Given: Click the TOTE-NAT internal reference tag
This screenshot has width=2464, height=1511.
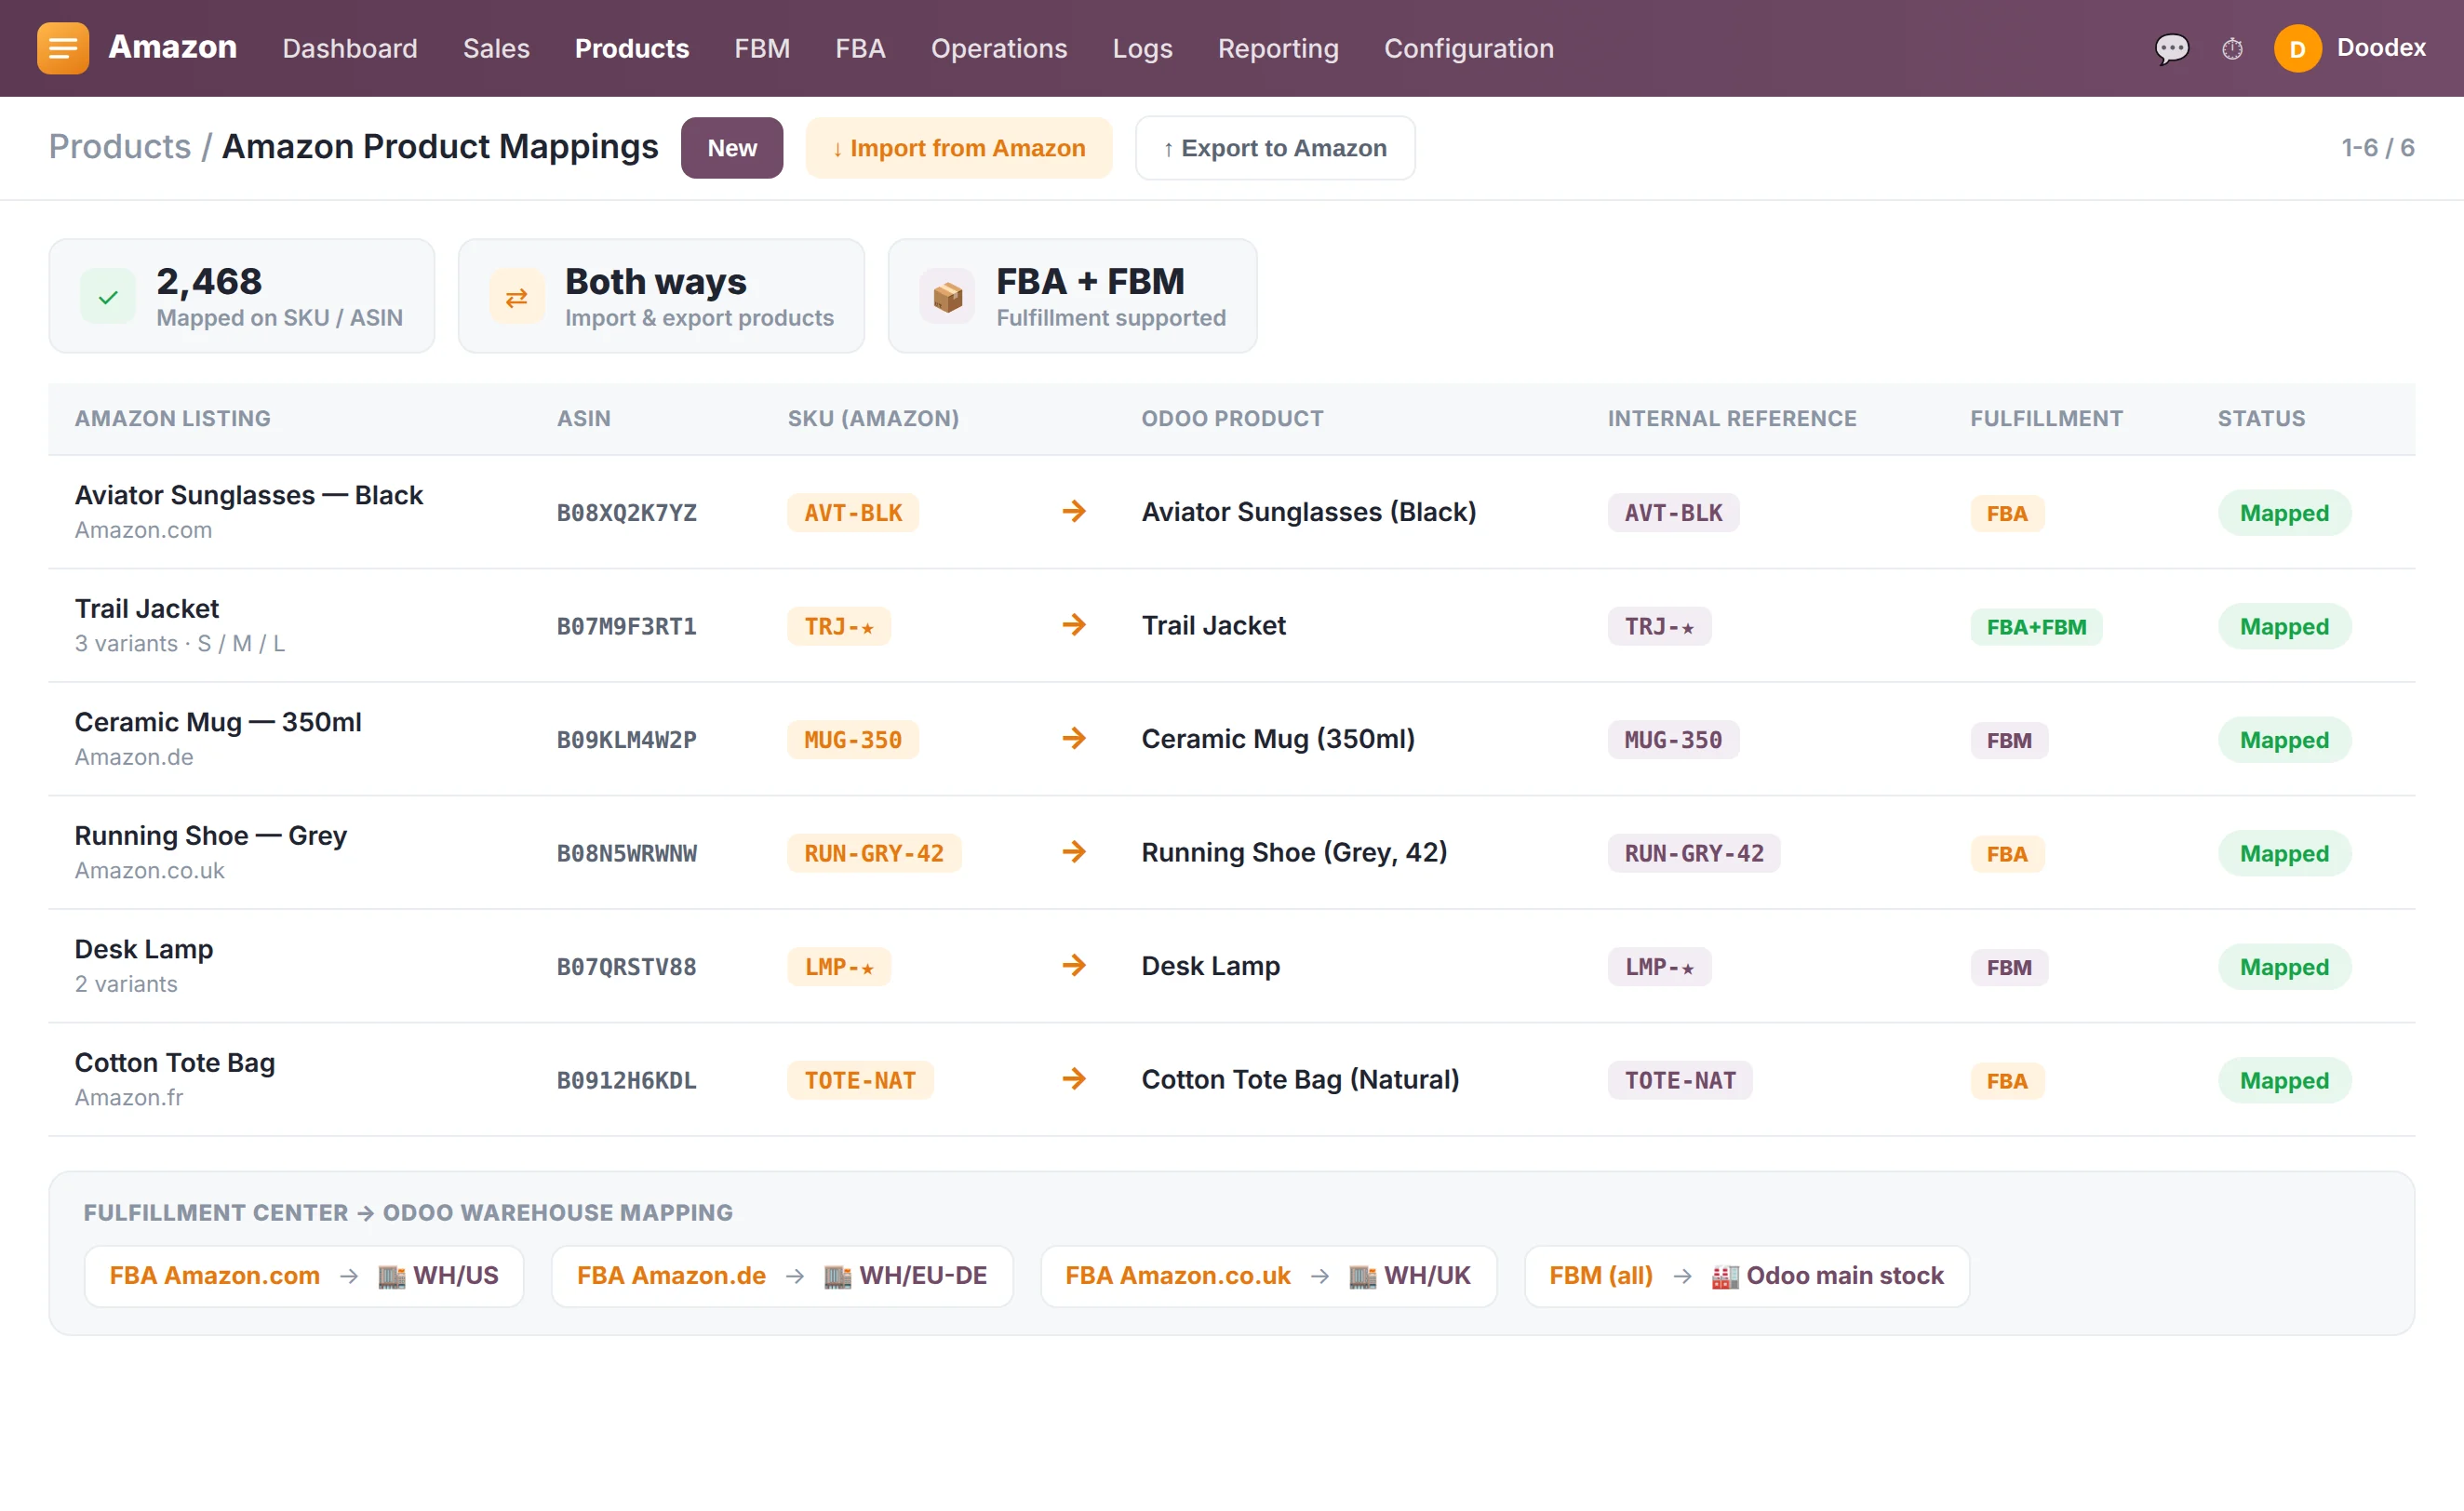Looking at the screenshot, I should tap(1680, 1080).
